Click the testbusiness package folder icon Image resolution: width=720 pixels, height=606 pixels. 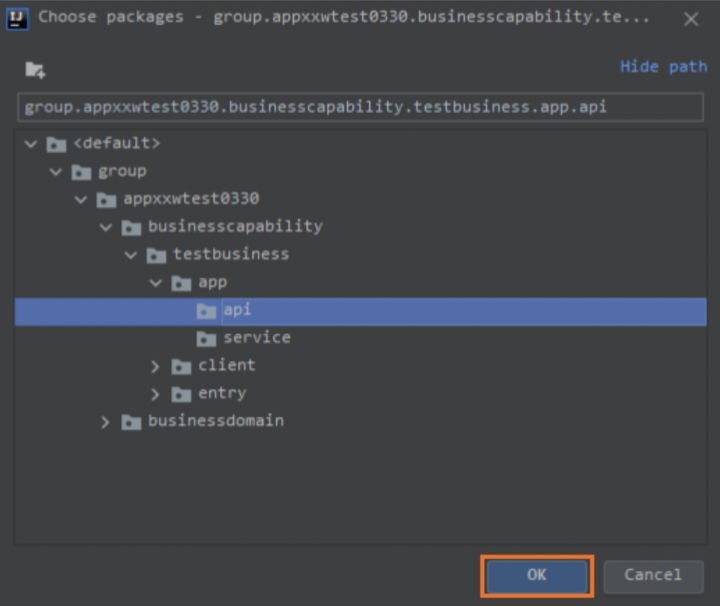[x=157, y=255]
